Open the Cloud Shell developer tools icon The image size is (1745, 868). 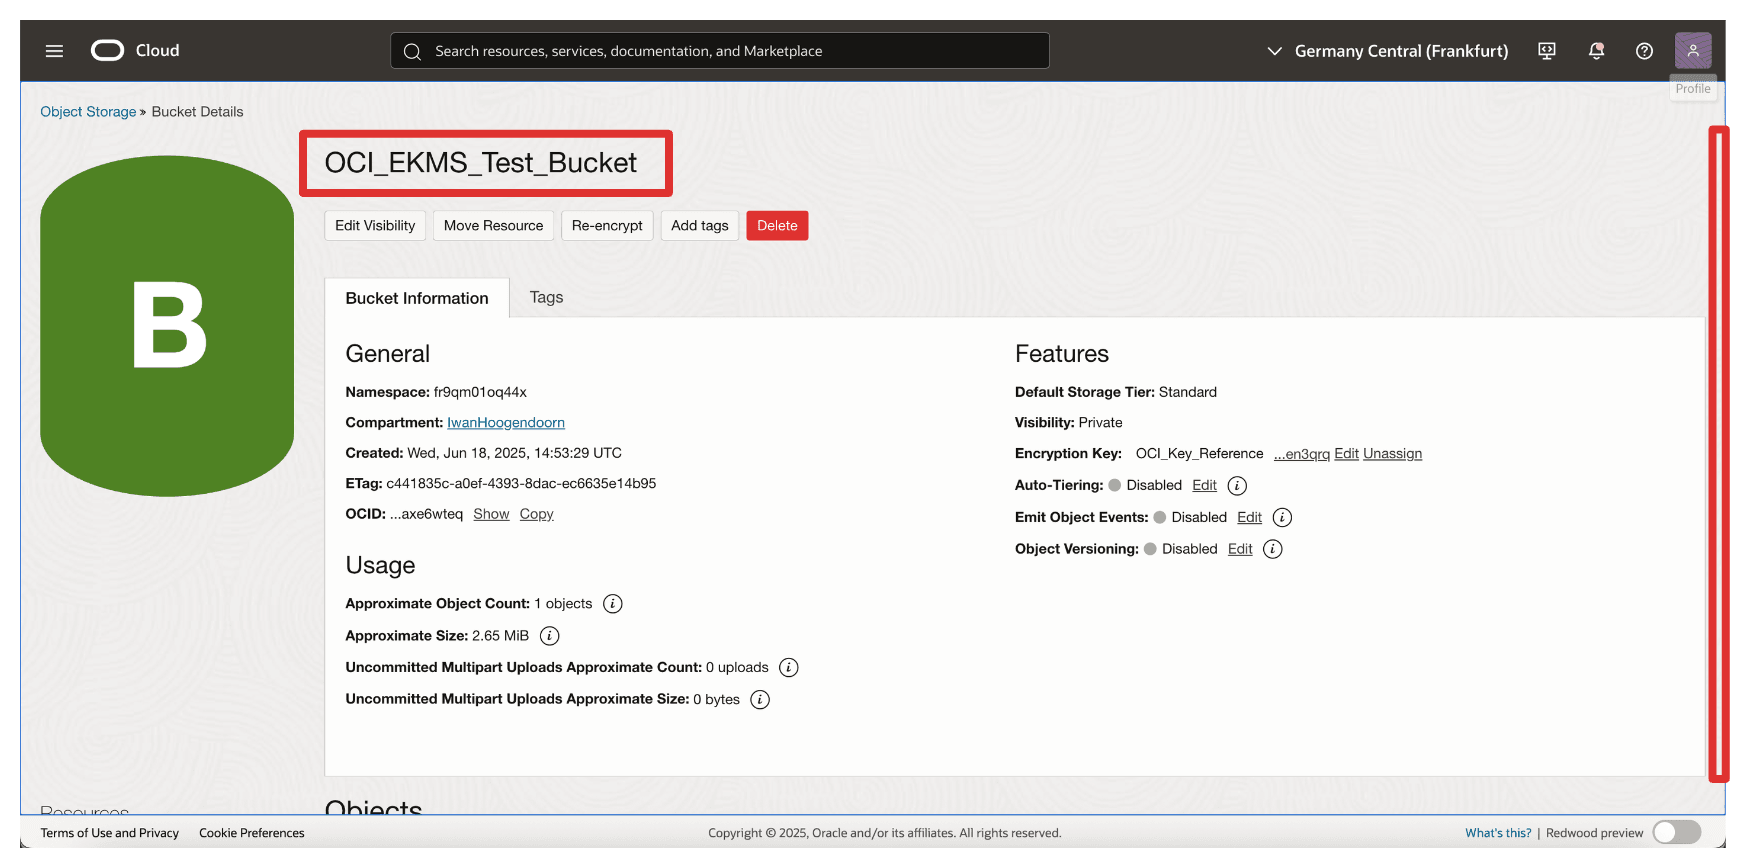[1547, 51]
